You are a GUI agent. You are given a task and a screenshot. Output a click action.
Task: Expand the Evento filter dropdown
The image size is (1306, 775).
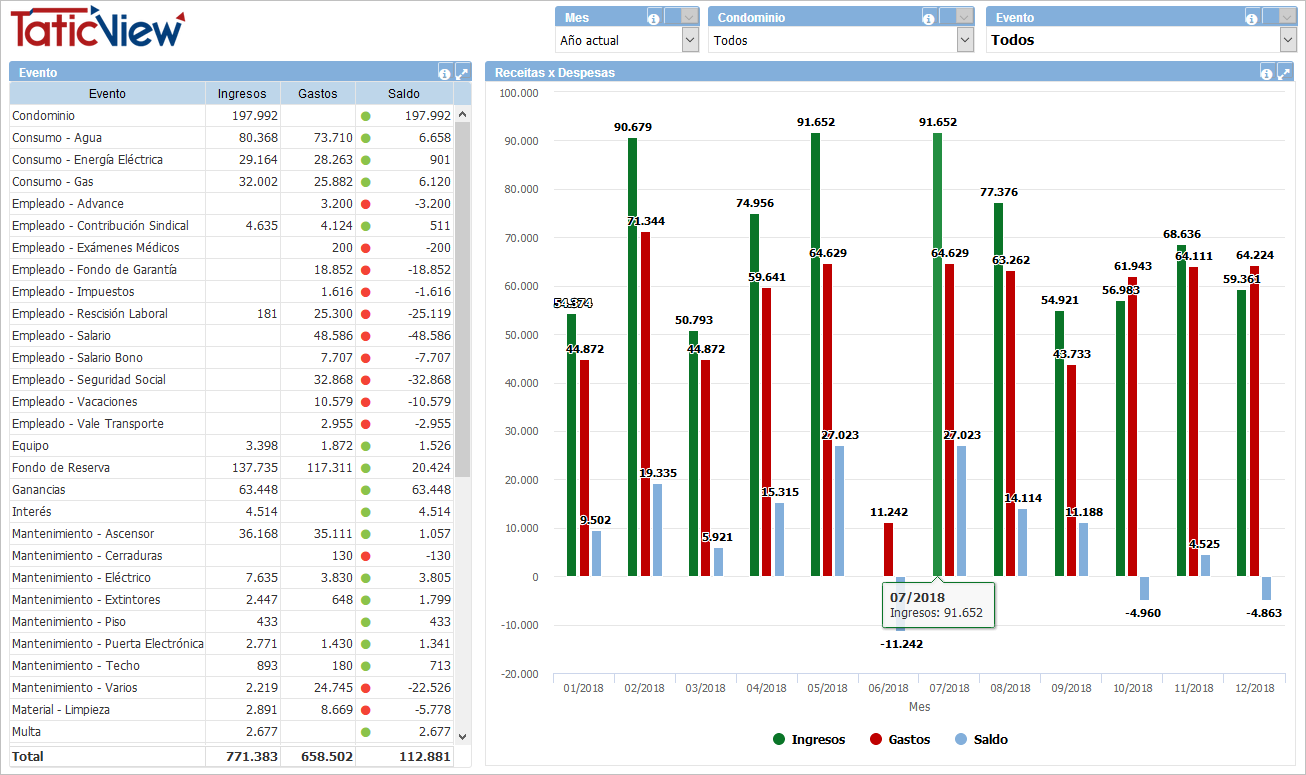tap(1288, 40)
